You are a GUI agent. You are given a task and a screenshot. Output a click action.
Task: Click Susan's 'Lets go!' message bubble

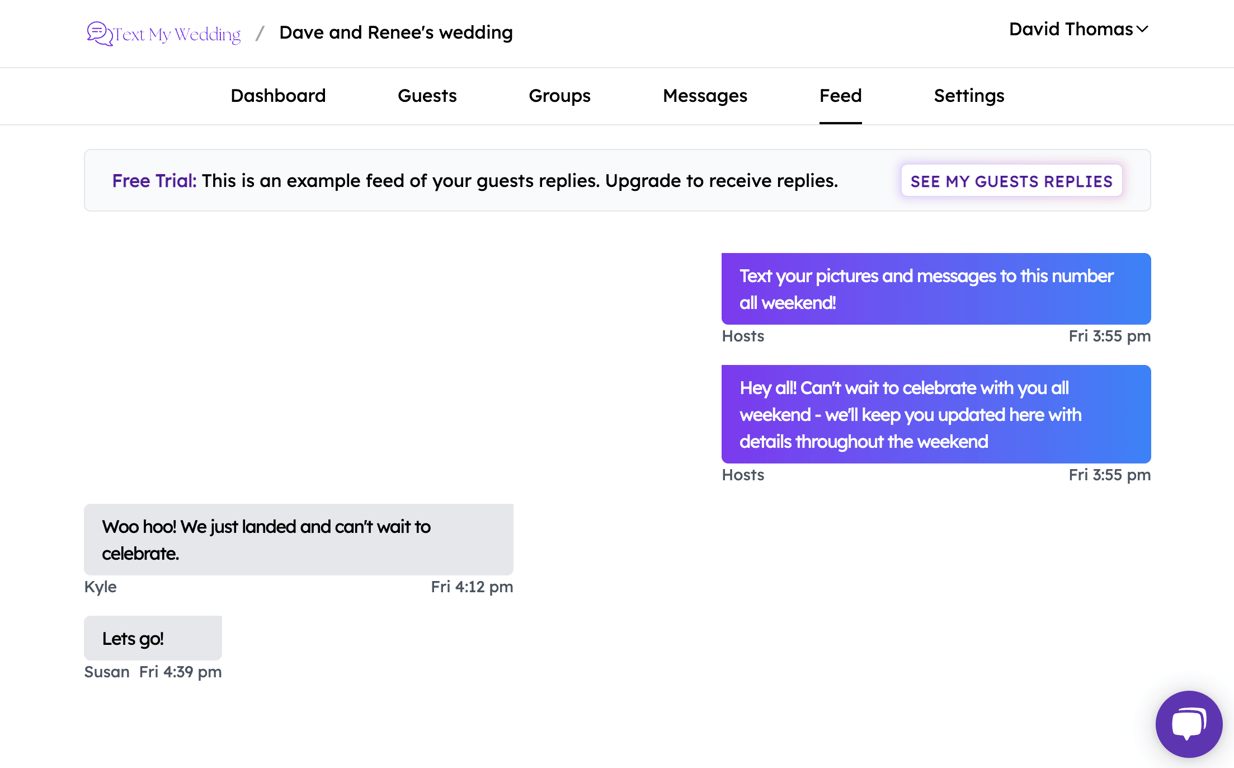click(x=152, y=637)
